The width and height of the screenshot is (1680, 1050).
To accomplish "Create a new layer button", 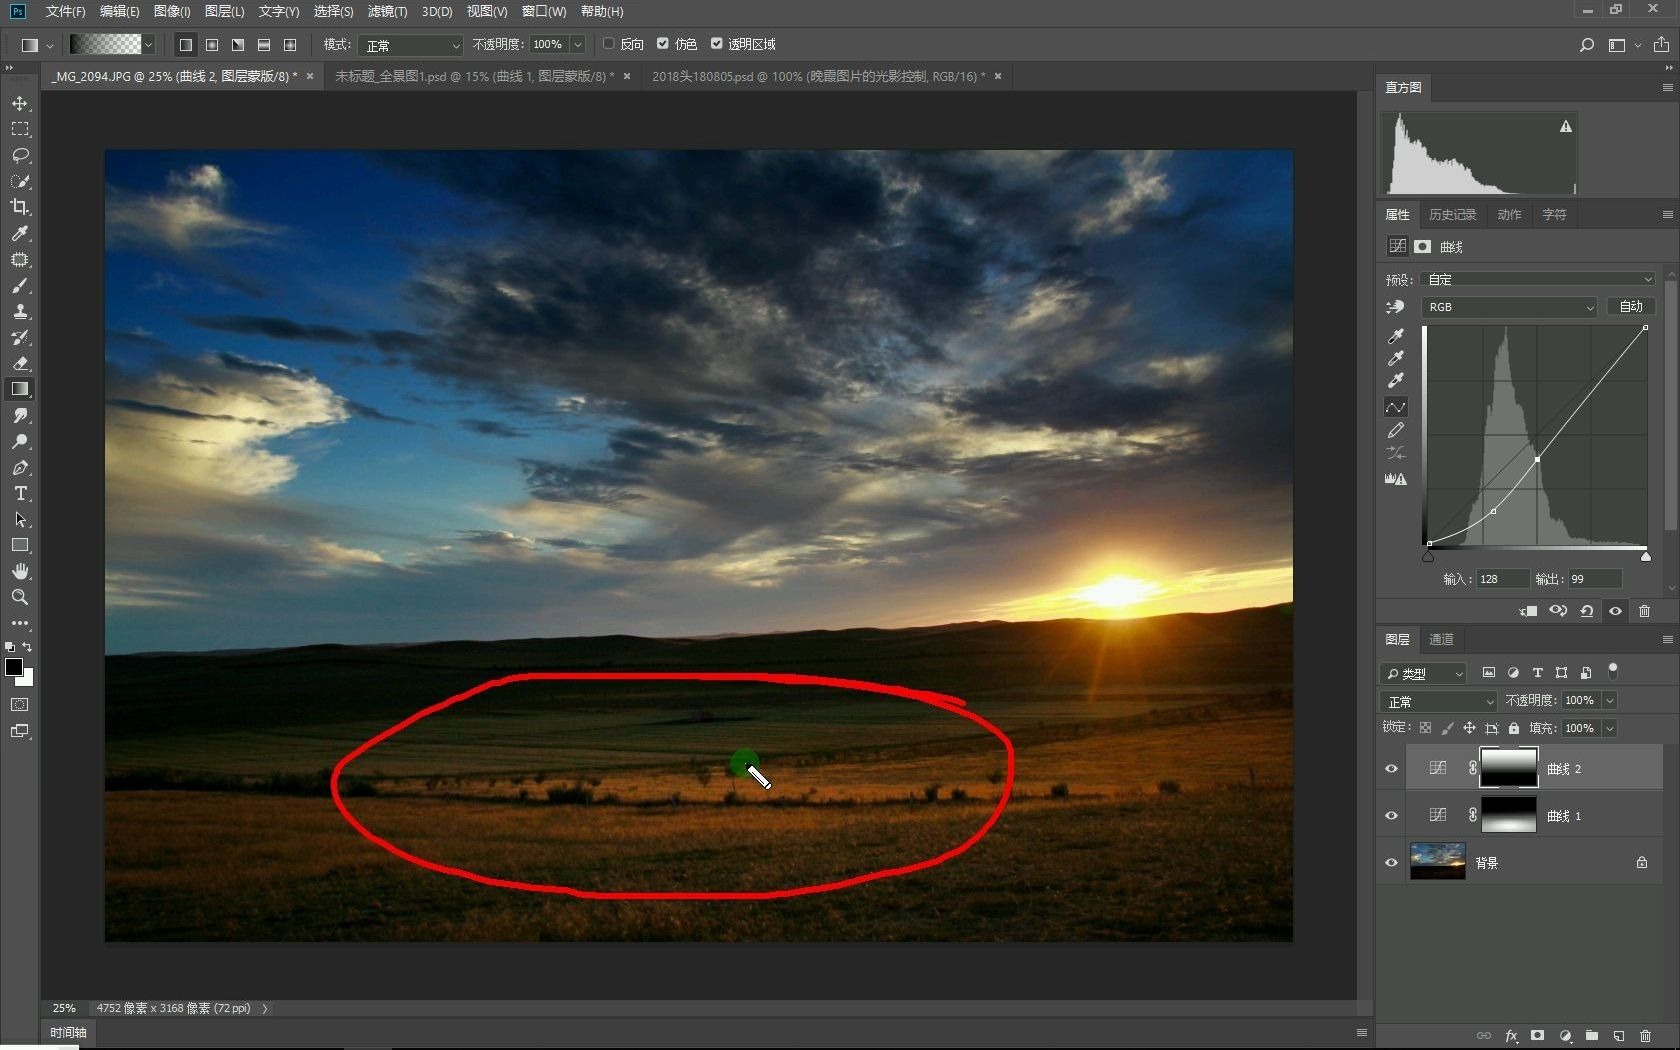I will coord(1618,1036).
